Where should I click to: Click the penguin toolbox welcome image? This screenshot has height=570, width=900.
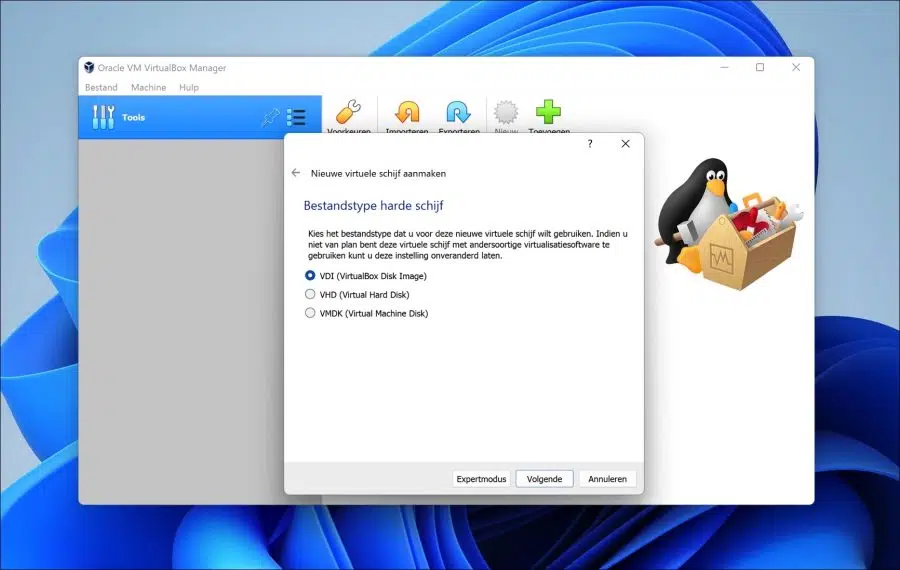tap(728, 224)
